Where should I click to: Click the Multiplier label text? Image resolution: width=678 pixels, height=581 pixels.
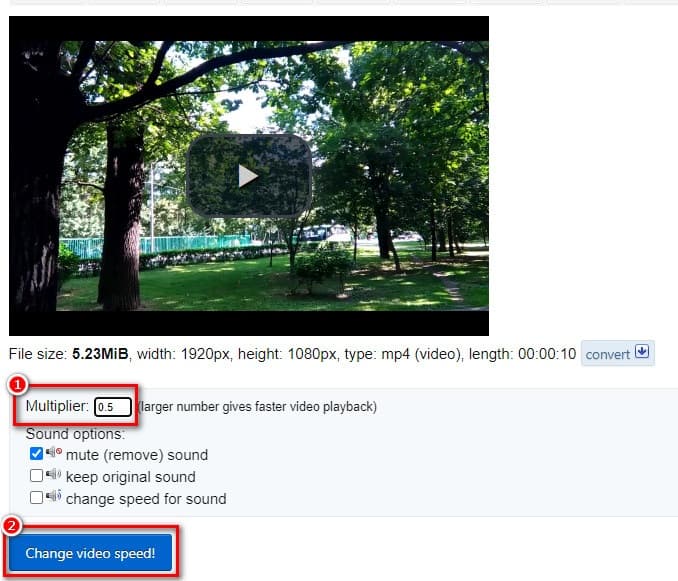coord(57,406)
